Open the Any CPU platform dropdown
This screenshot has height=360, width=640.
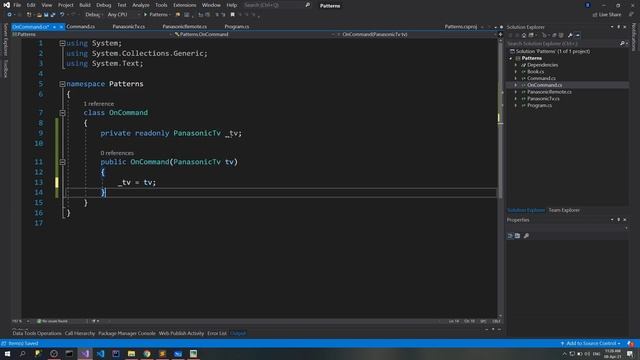click(123, 15)
